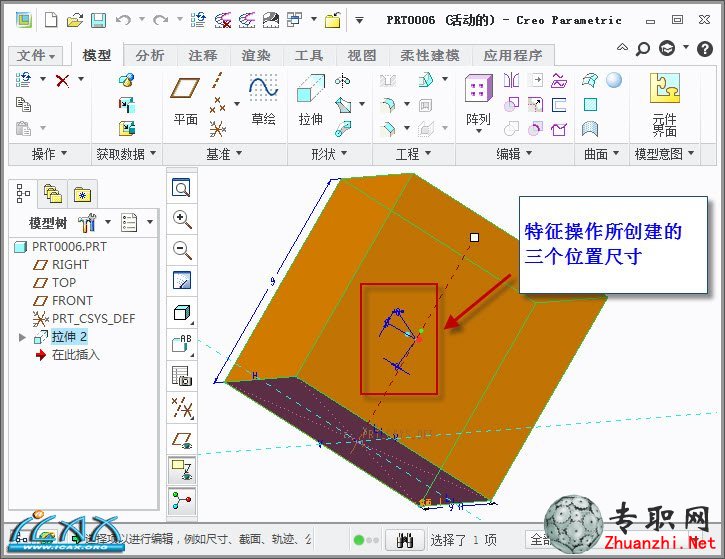Click the Regenerate icon in quick access toolbar
The image size is (725, 559).
(198, 20)
